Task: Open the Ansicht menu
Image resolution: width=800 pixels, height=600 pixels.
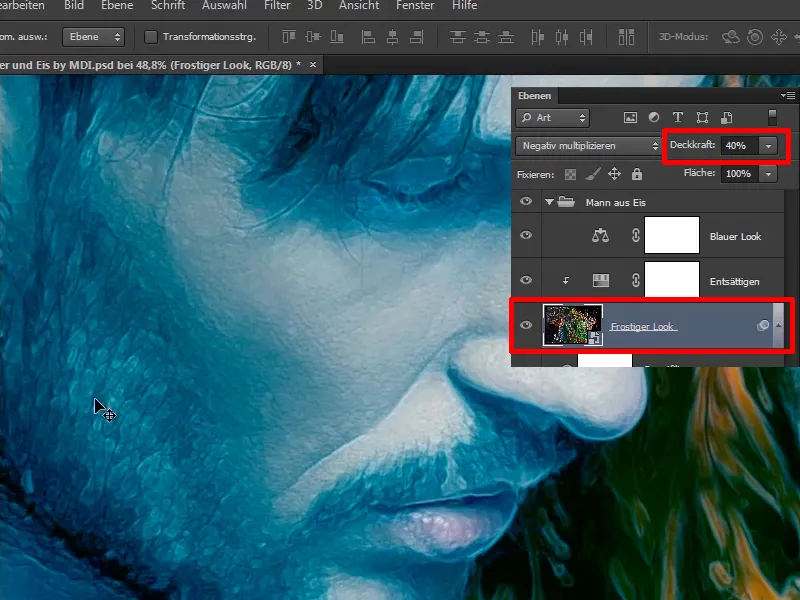Action: tap(359, 6)
